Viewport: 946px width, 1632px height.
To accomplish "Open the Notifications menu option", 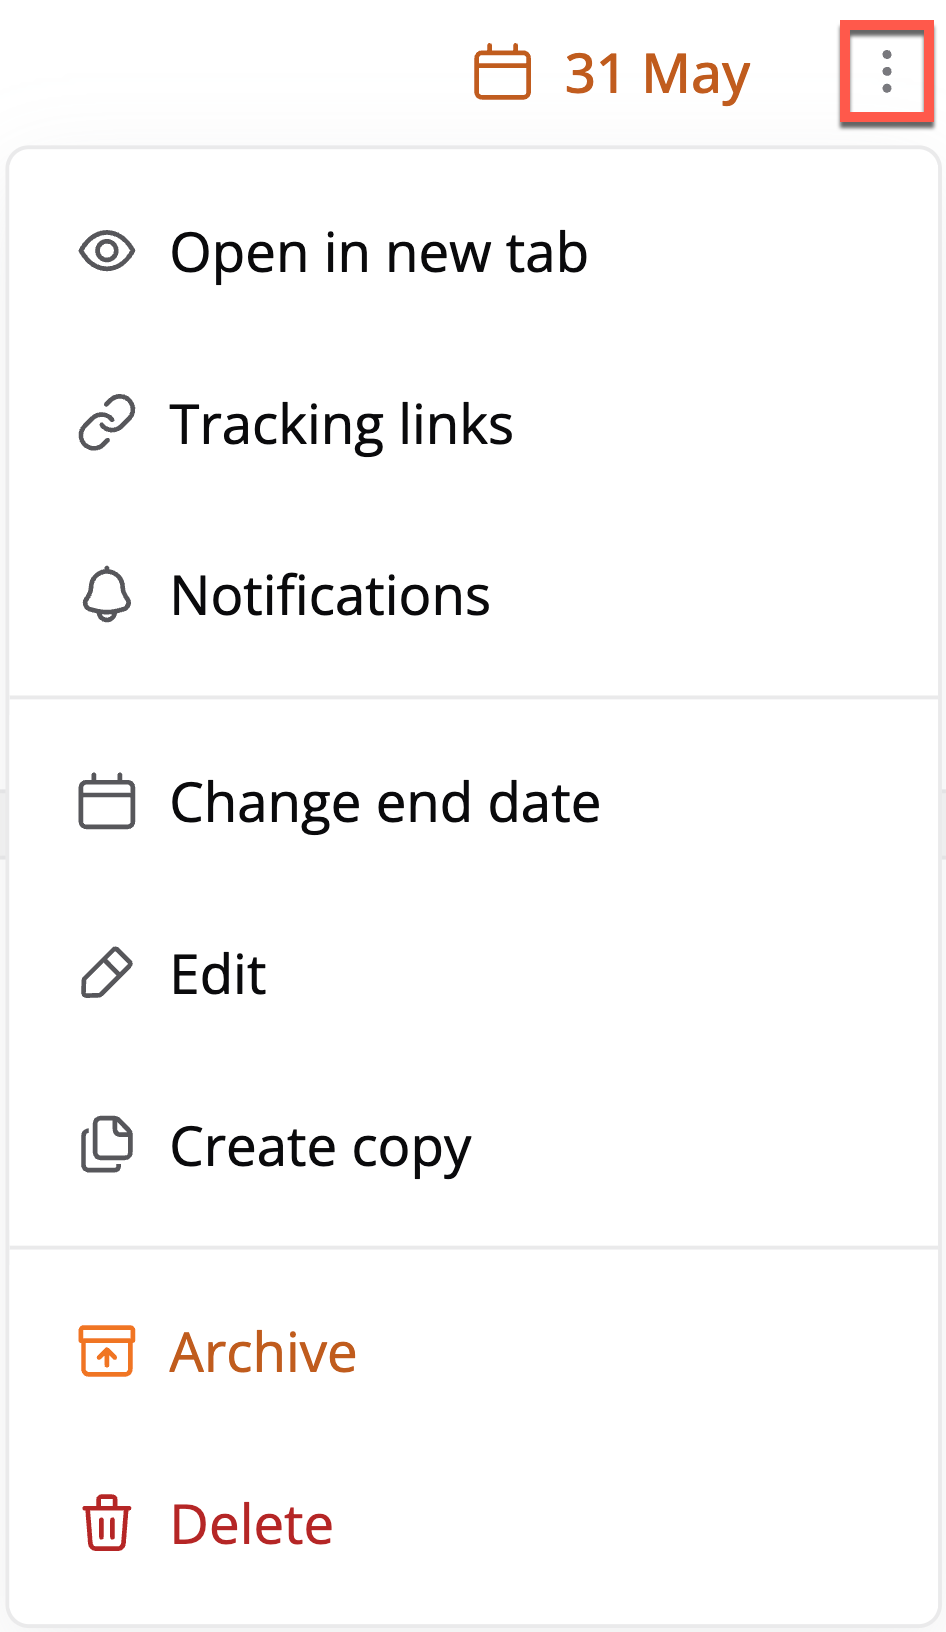I will tap(474, 596).
